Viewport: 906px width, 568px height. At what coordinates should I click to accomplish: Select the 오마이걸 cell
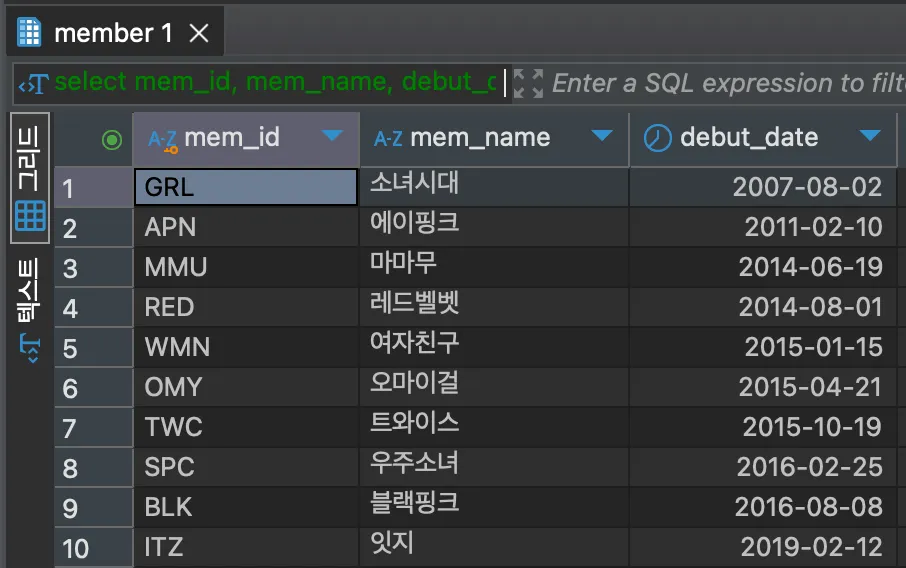click(x=494, y=388)
